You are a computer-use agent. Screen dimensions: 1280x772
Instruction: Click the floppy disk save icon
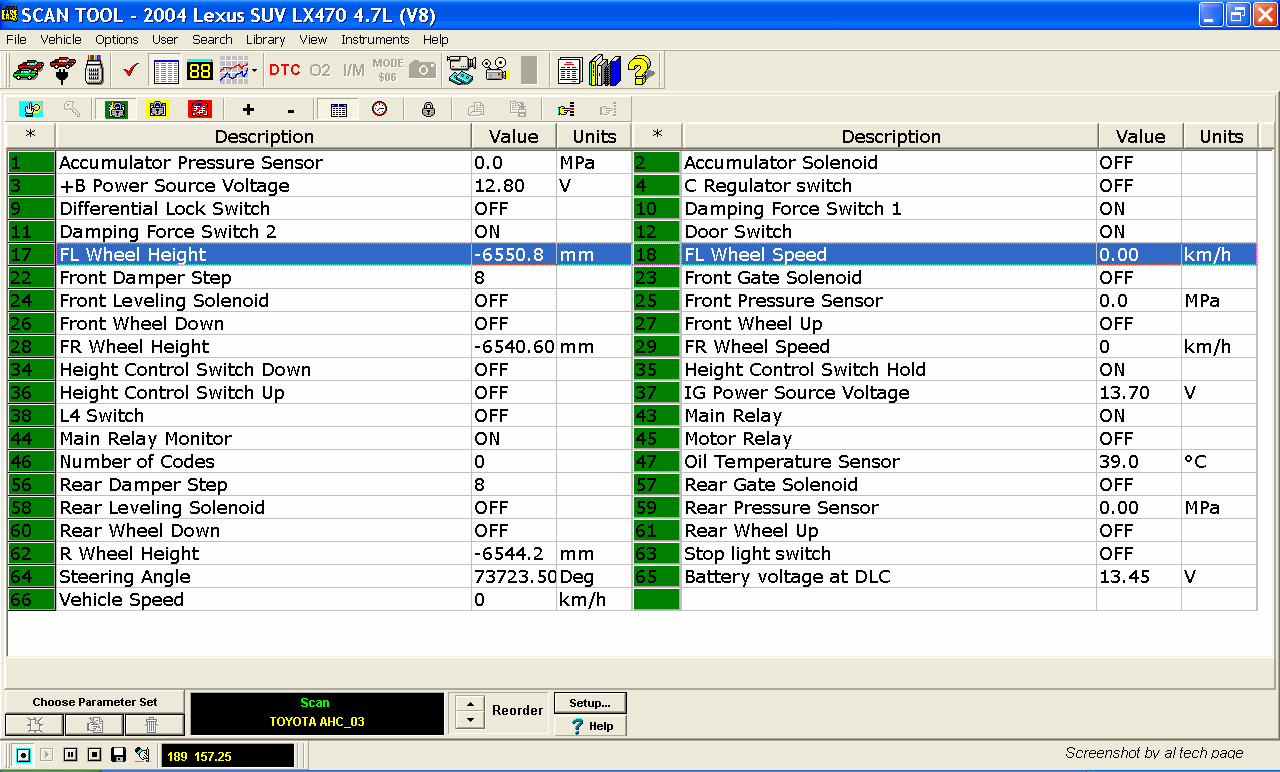(x=118, y=755)
